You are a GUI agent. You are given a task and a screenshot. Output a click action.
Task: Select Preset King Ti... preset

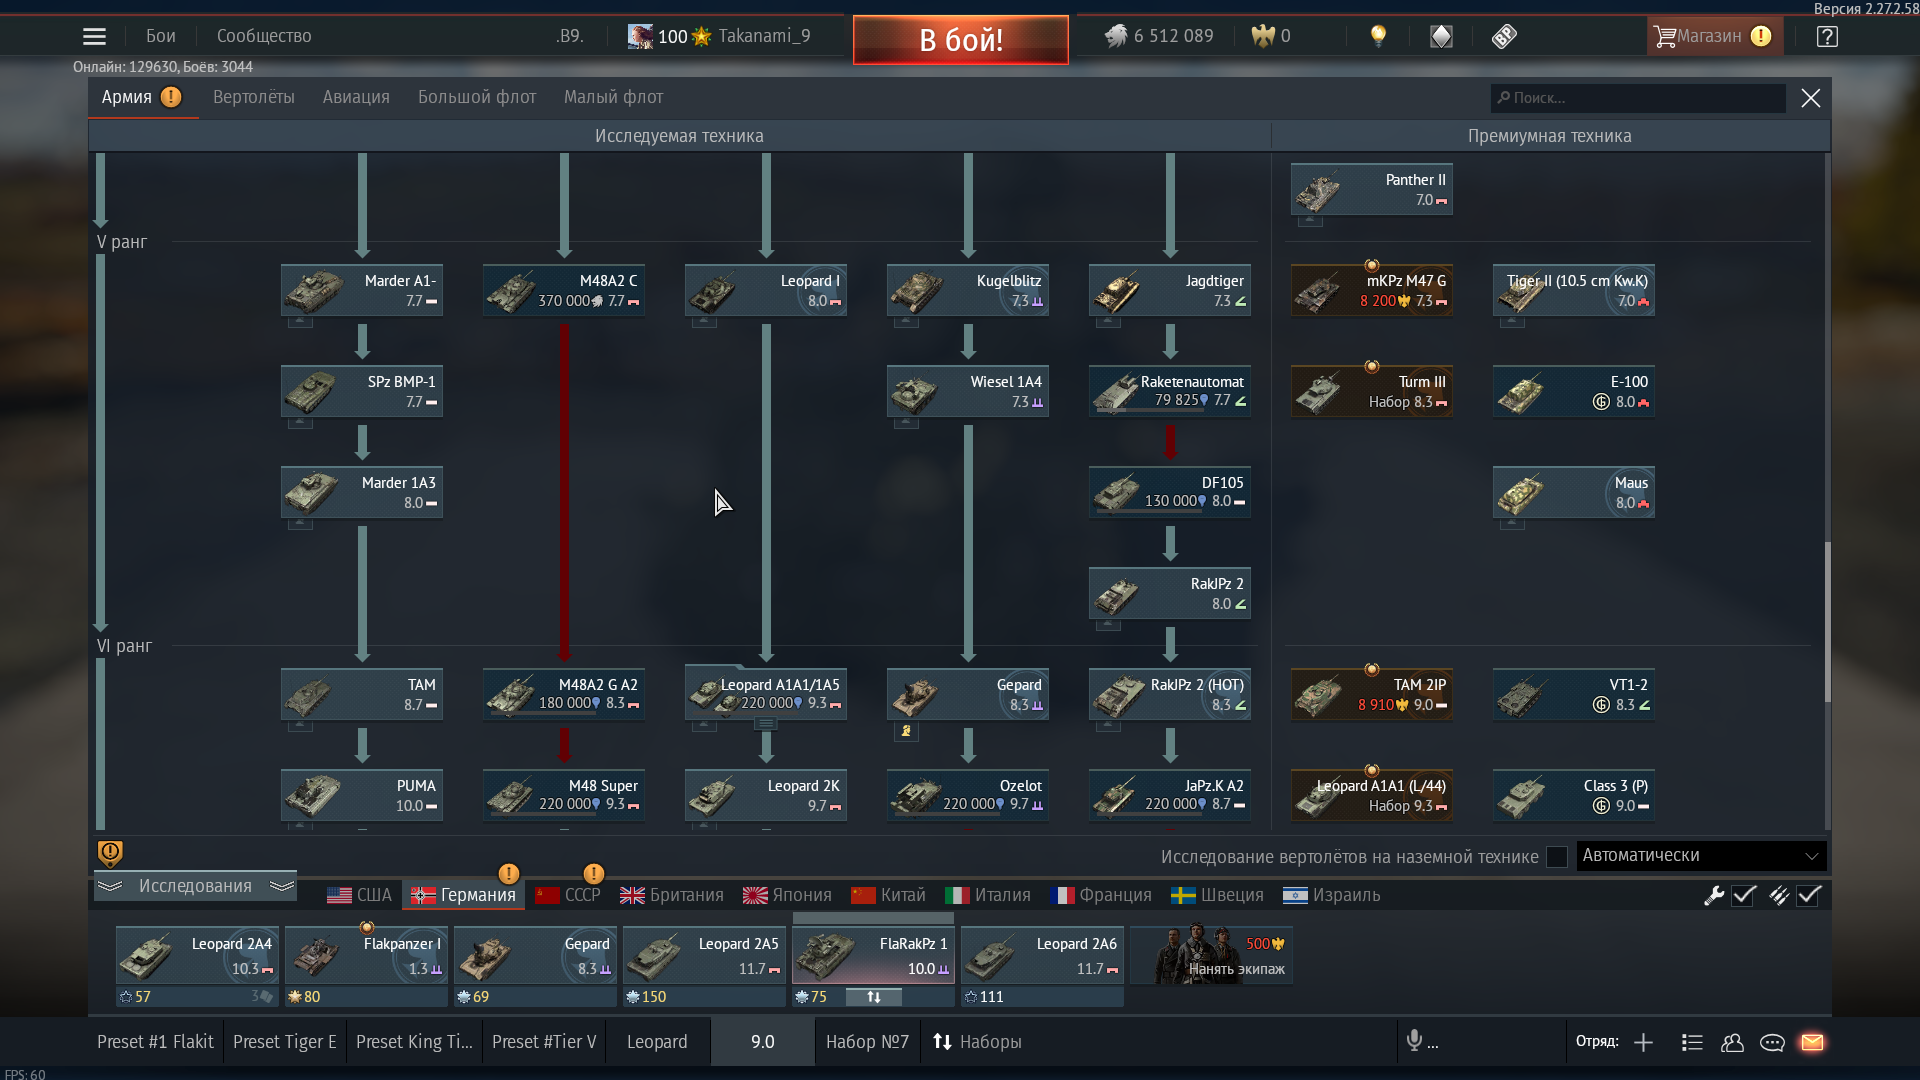(x=414, y=1042)
